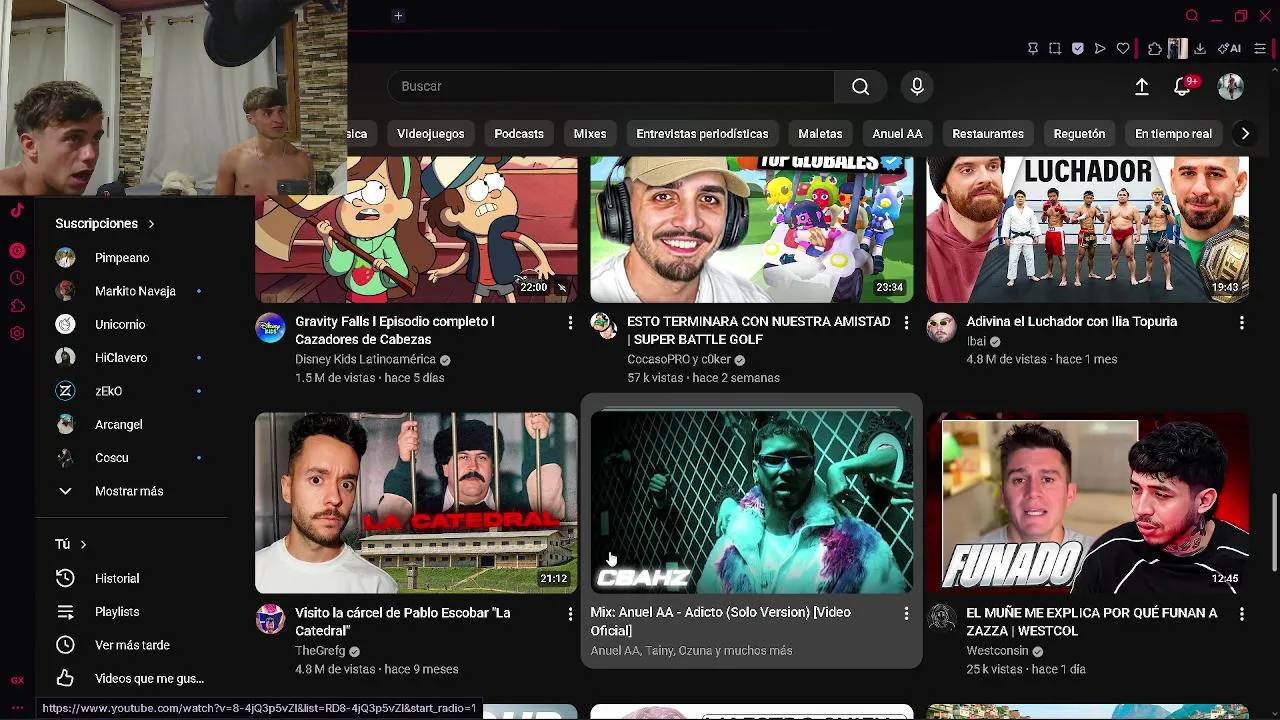
Task: Open options menu for Westcol Zazza video
Action: pyautogui.click(x=1241, y=613)
